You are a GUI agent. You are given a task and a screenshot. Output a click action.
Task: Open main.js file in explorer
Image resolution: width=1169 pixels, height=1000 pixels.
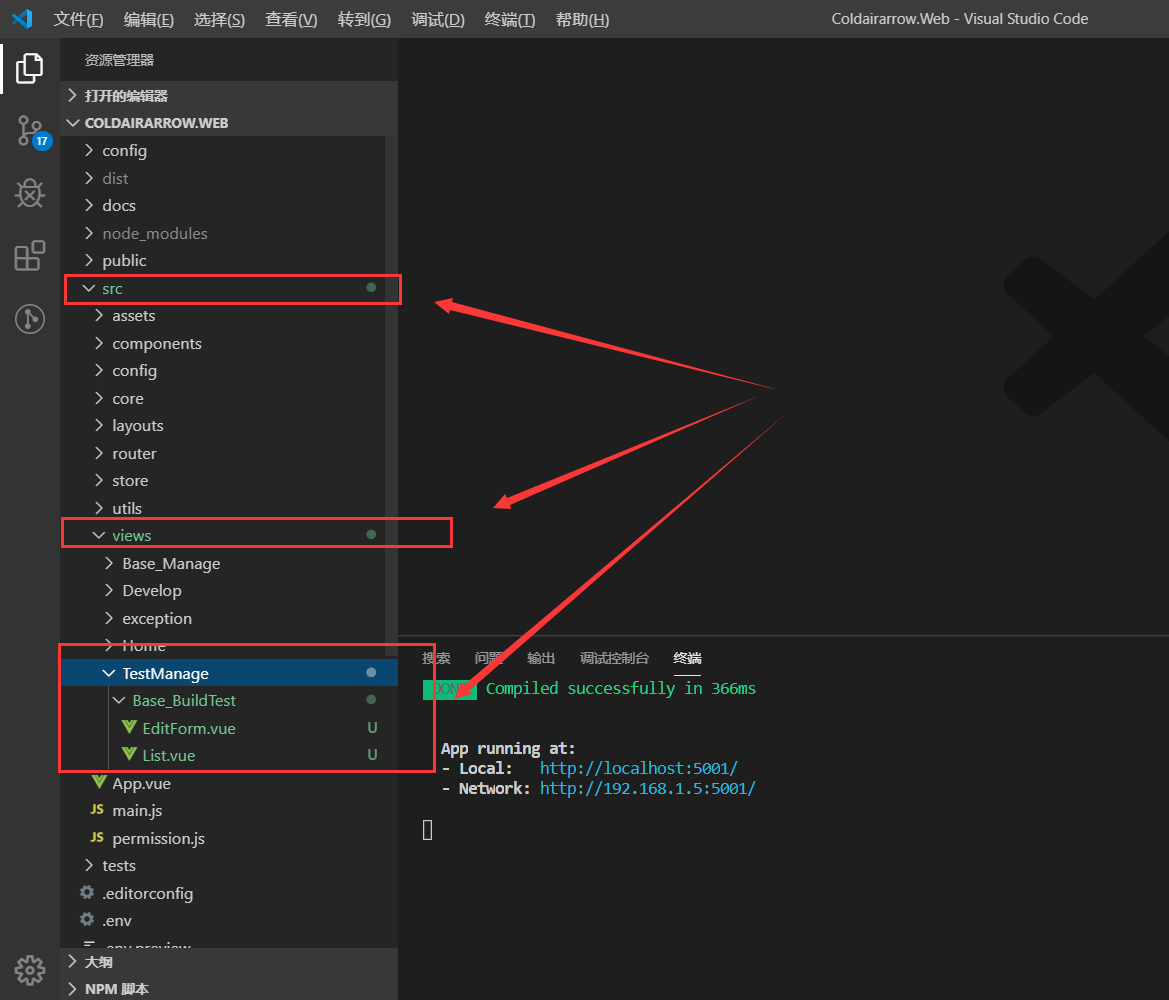click(x=137, y=810)
